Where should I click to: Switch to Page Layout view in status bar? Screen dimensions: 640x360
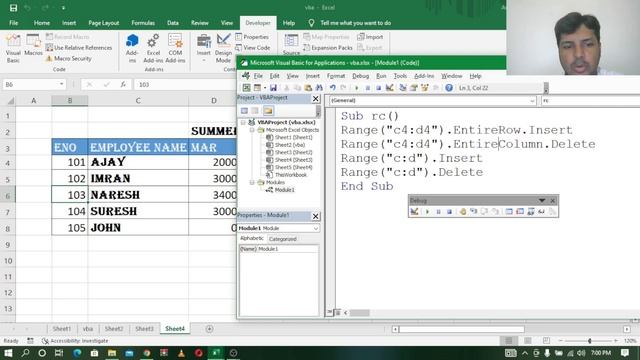click(527, 341)
